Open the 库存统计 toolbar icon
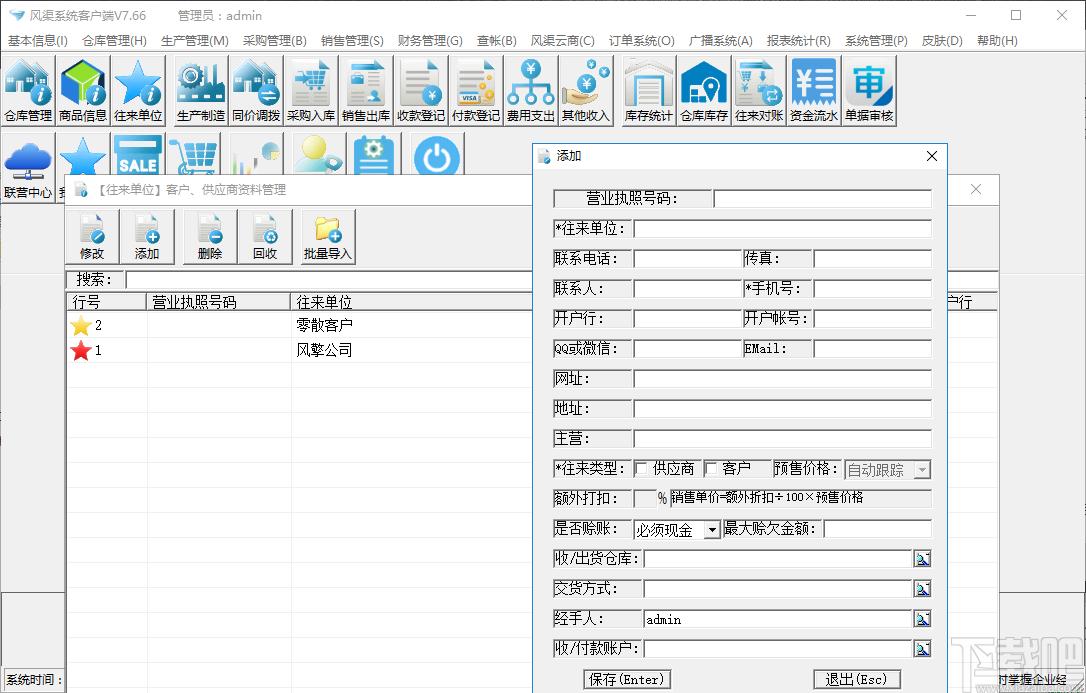Image resolution: width=1086 pixels, height=693 pixels. point(648,91)
